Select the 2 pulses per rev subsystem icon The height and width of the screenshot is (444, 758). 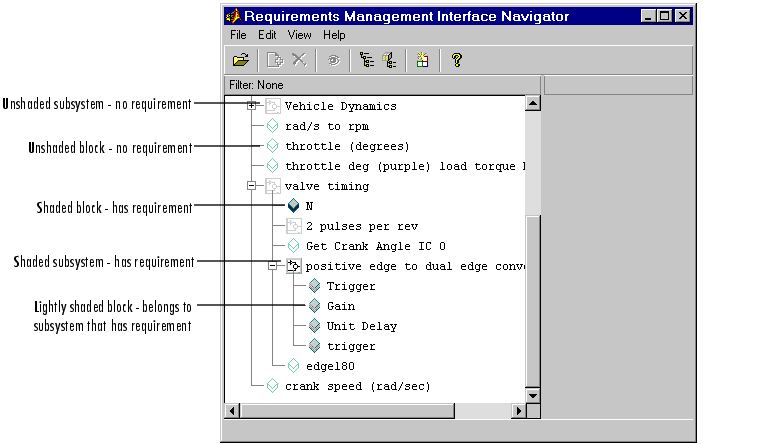(x=293, y=226)
